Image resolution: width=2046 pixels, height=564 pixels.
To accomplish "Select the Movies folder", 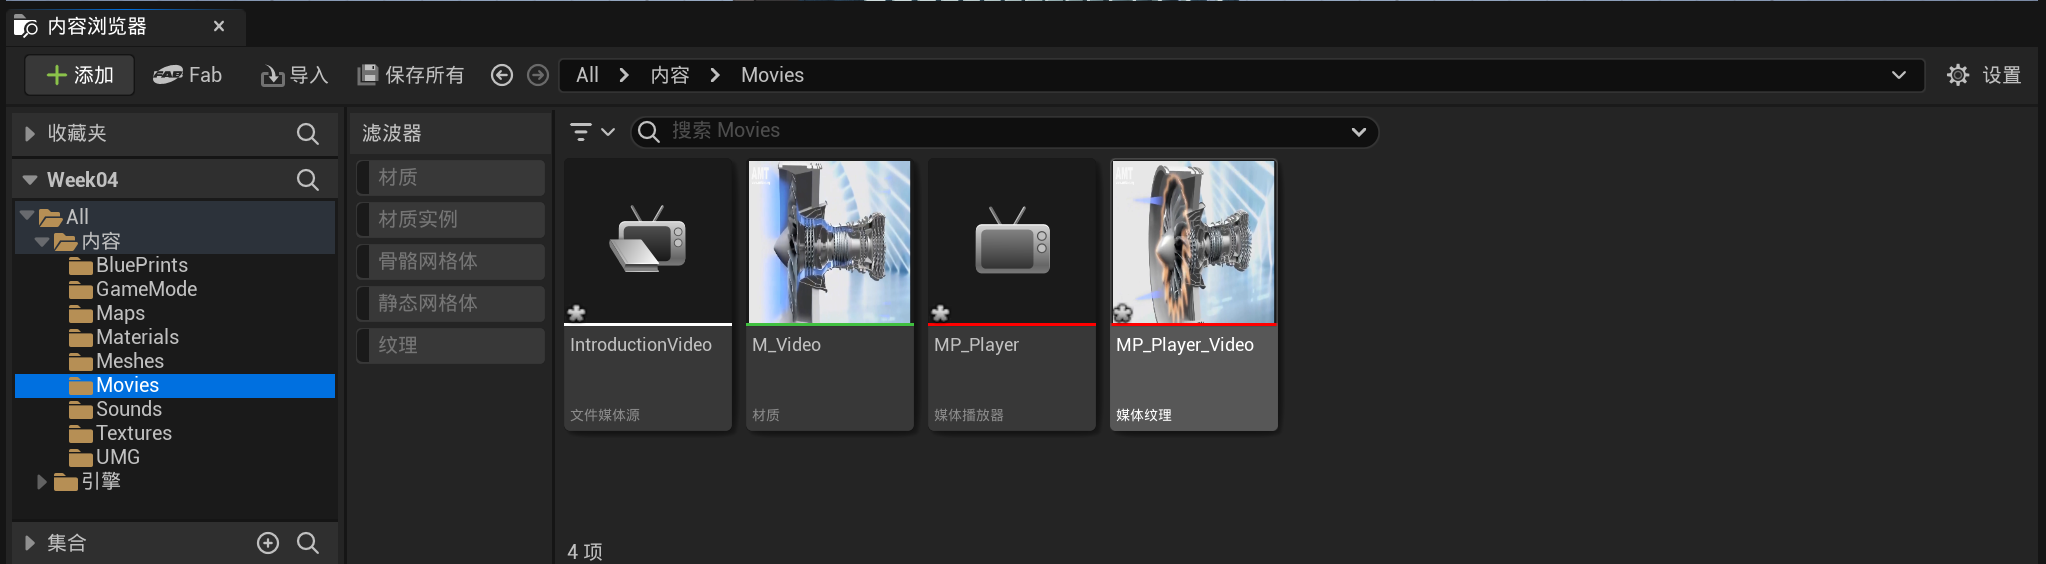I will tap(175, 385).
